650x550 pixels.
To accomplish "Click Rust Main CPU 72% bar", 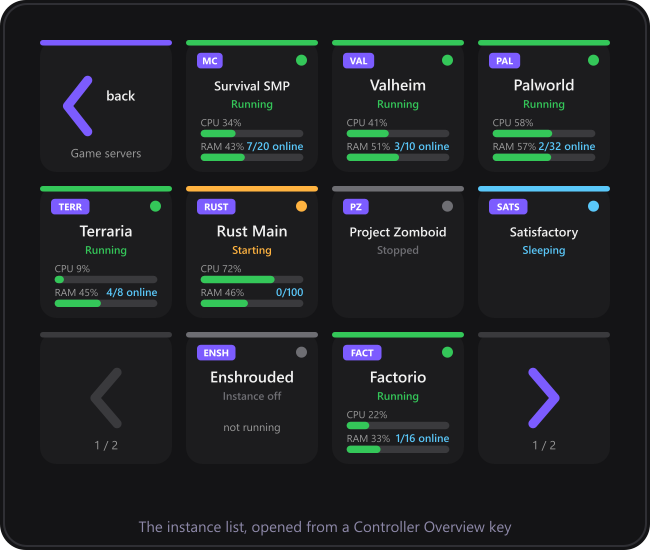I will tap(252, 279).
